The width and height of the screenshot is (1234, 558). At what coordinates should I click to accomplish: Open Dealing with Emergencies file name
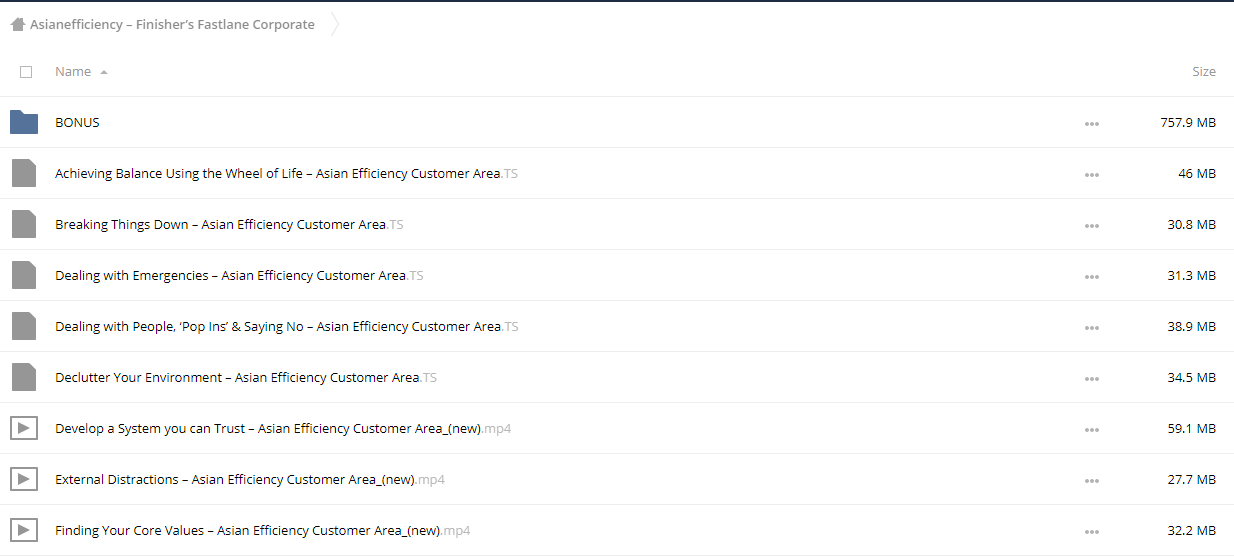point(239,275)
